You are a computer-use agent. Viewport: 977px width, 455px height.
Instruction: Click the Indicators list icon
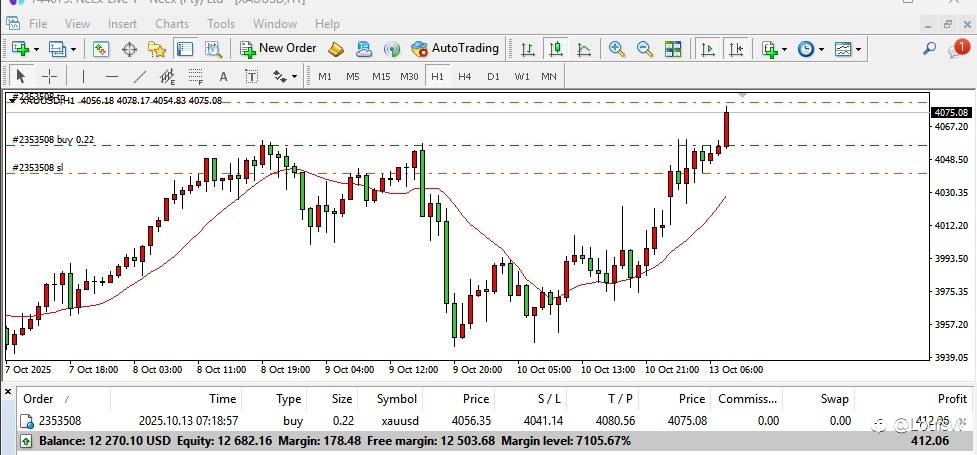[x=770, y=49]
